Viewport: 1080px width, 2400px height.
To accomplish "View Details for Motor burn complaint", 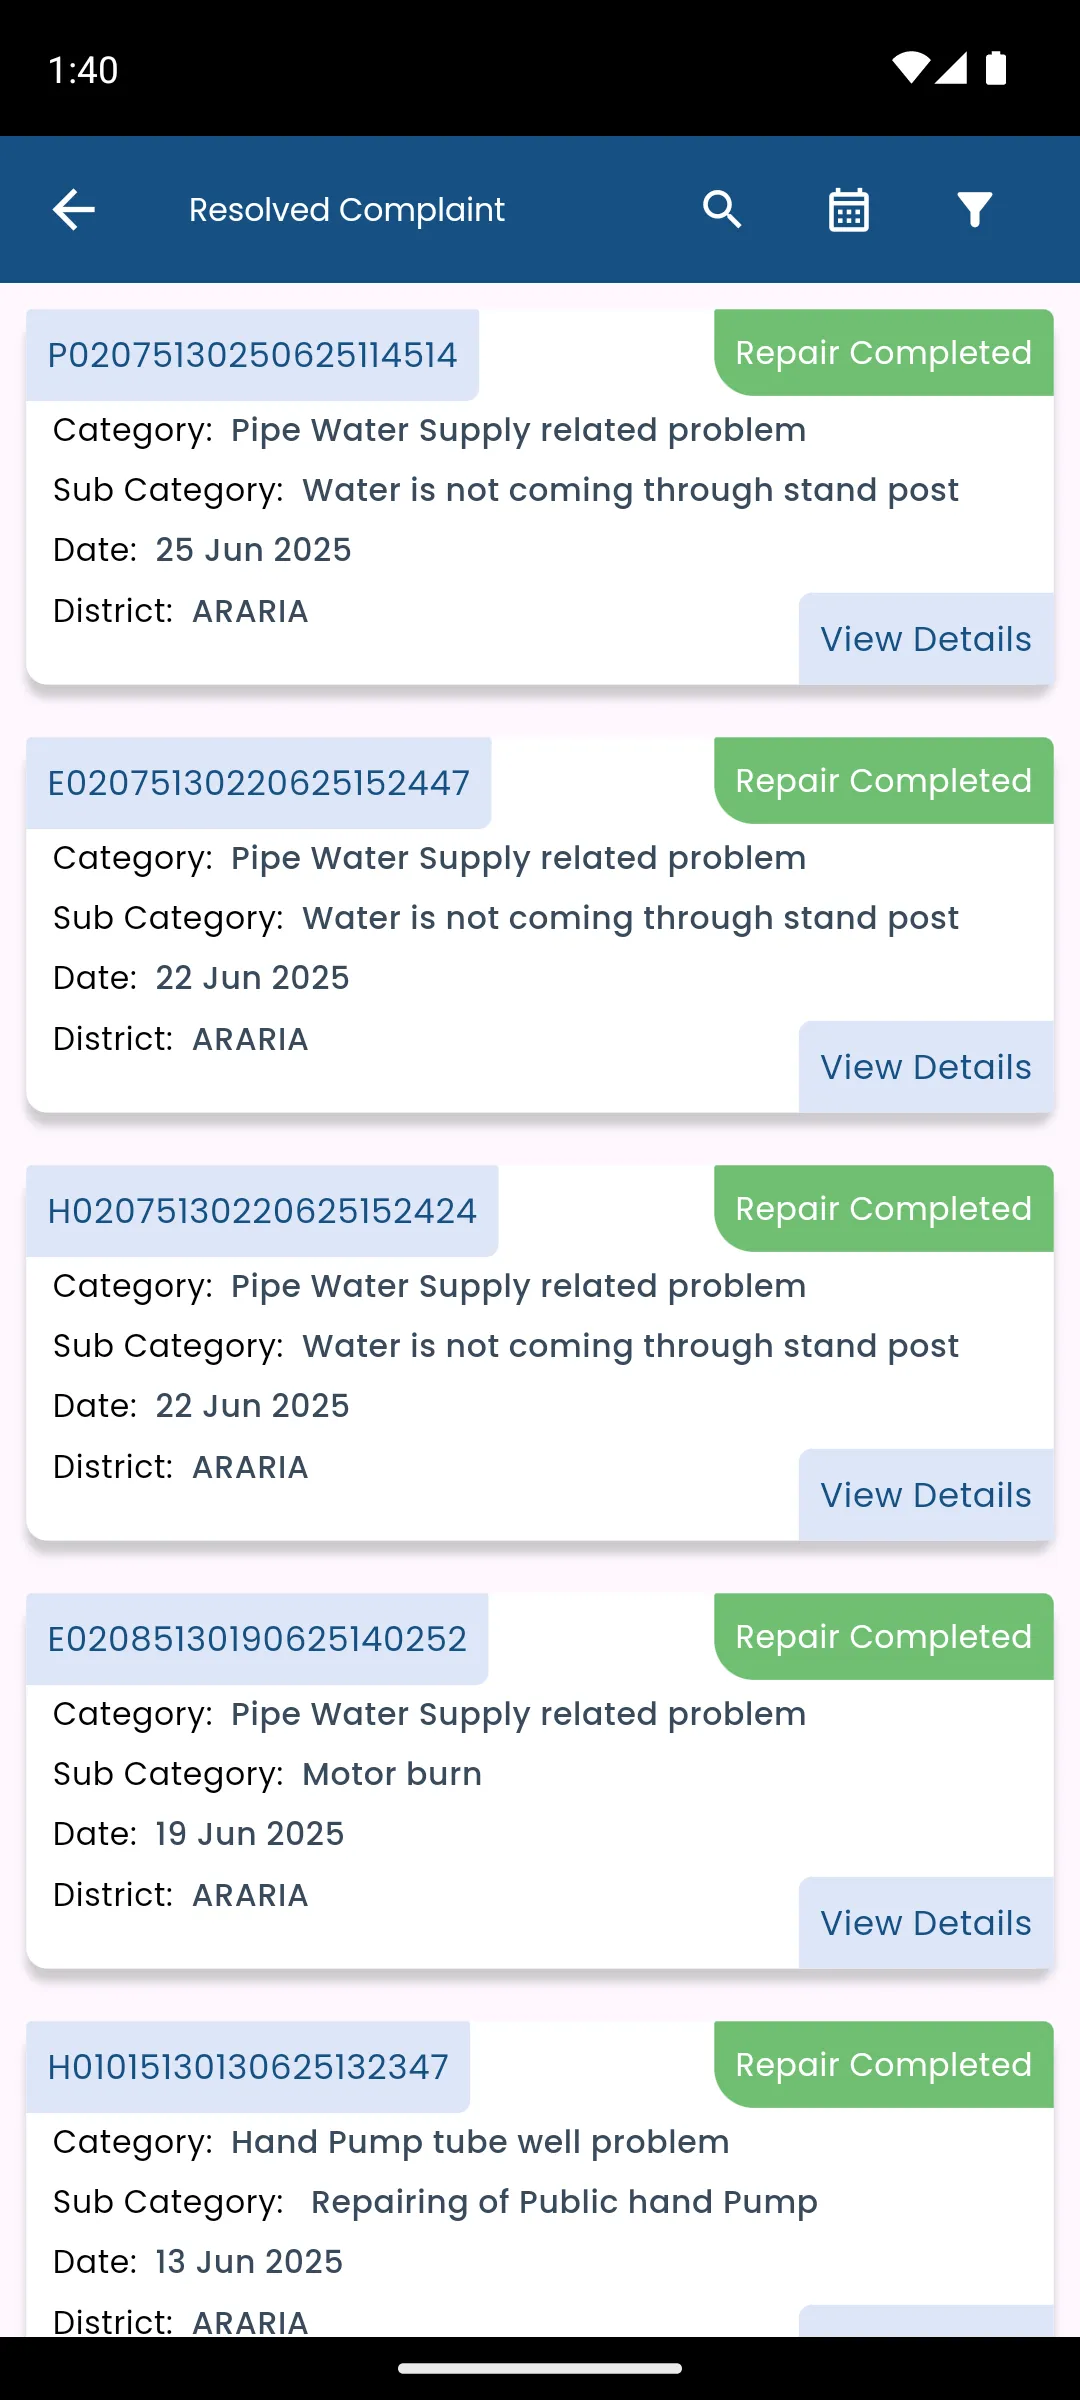I will (925, 1923).
